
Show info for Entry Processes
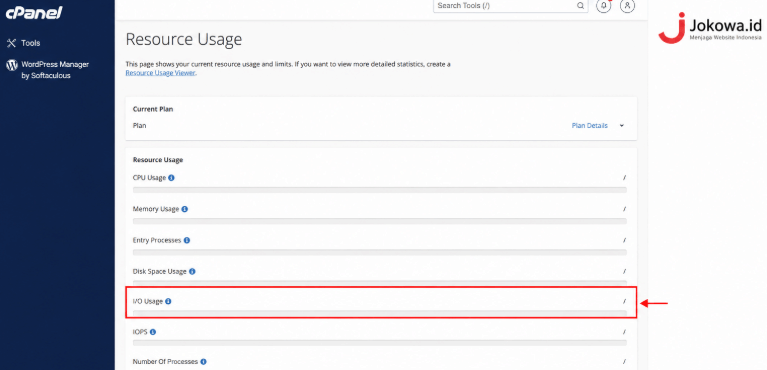coord(187,240)
